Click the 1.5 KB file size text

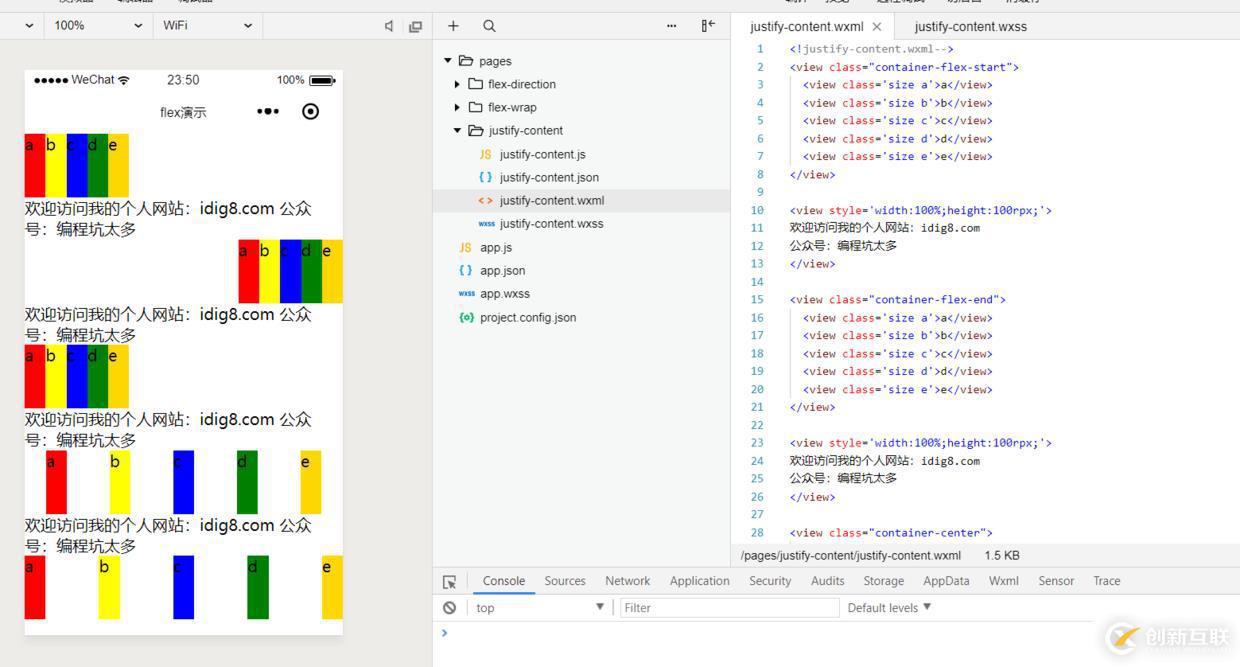point(1002,556)
